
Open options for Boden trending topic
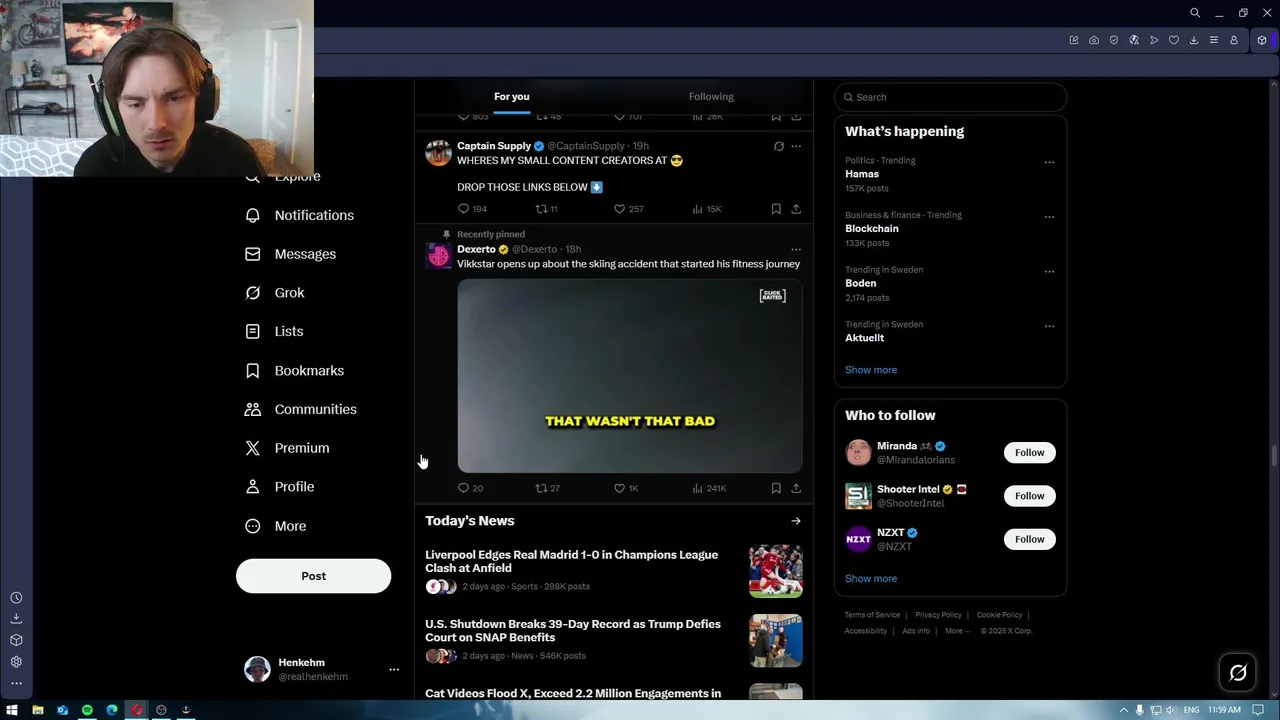point(1049,271)
